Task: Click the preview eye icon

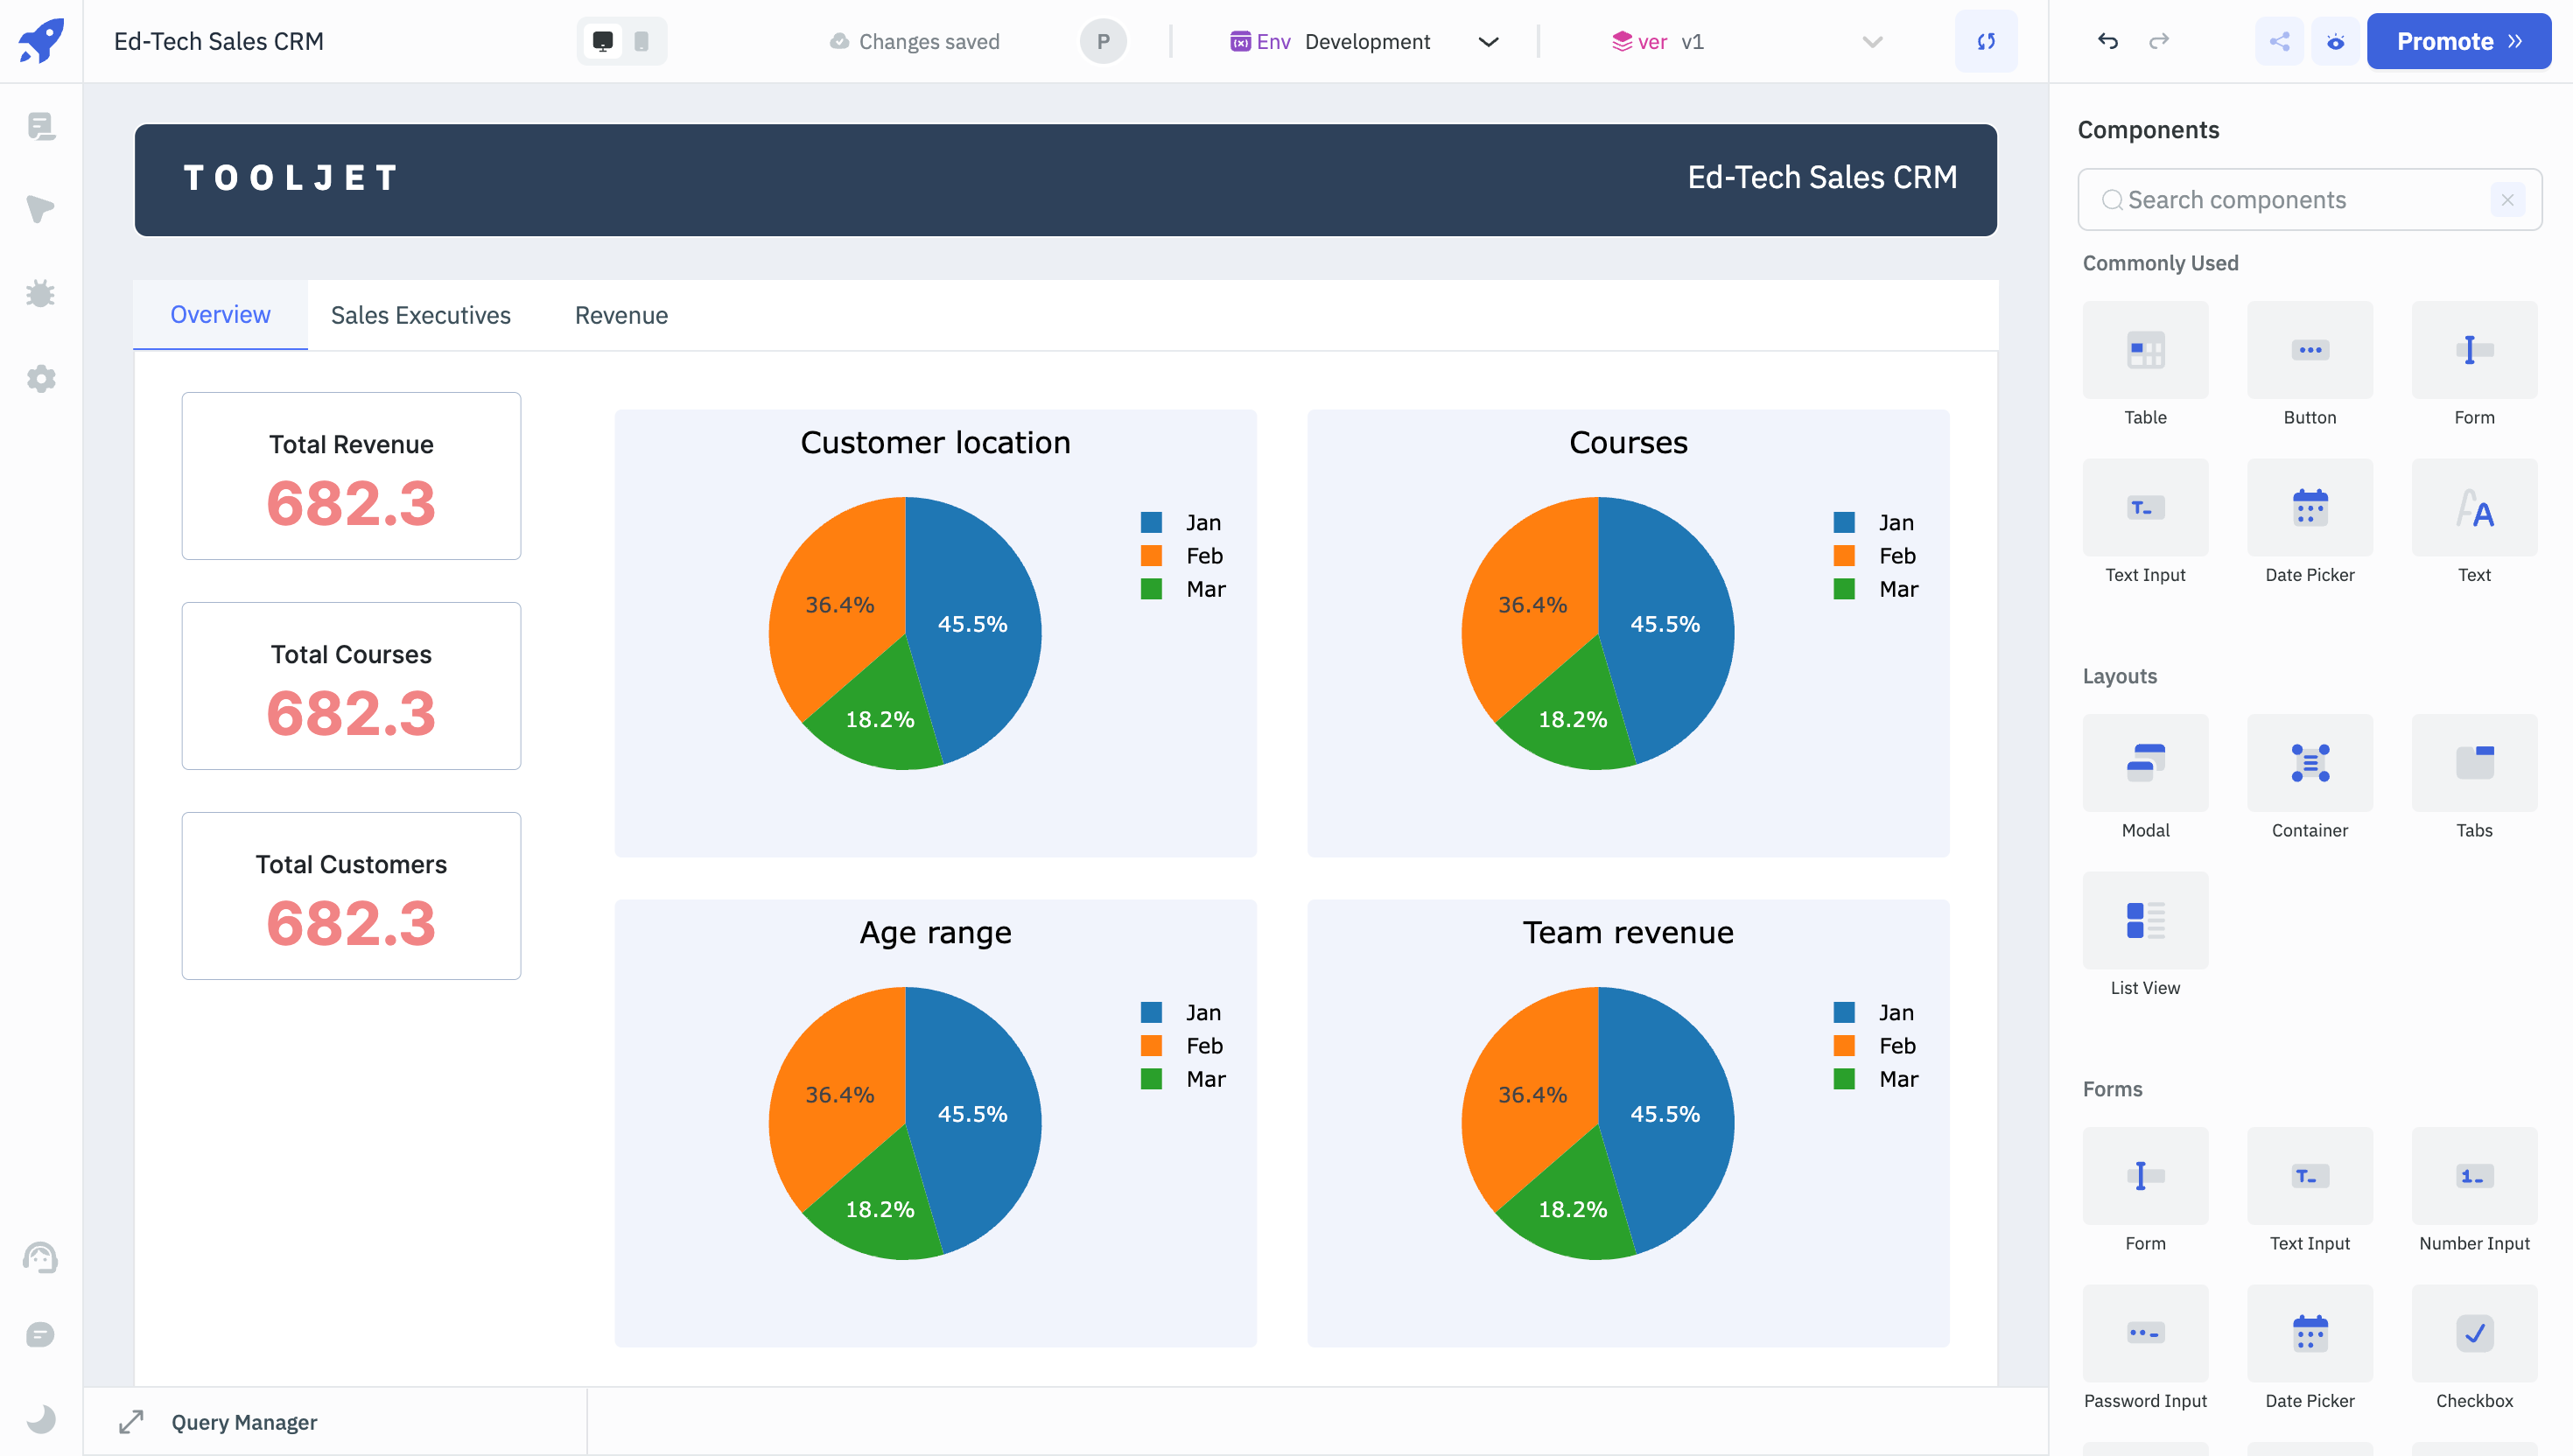Action: click(x=2336, y=41)
